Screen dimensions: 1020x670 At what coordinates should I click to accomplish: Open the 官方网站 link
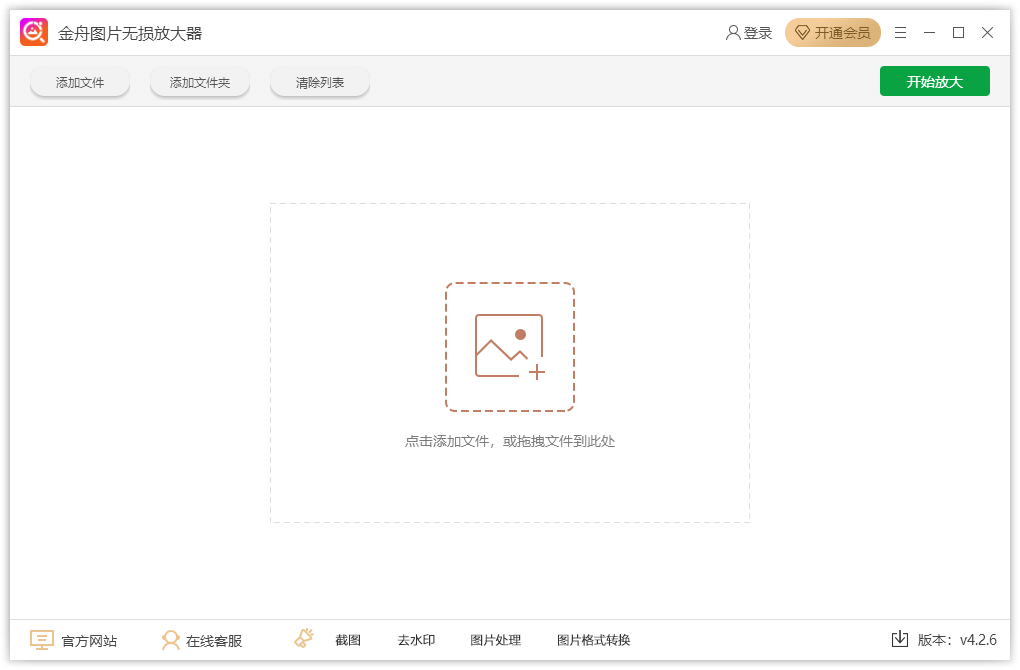89,641
